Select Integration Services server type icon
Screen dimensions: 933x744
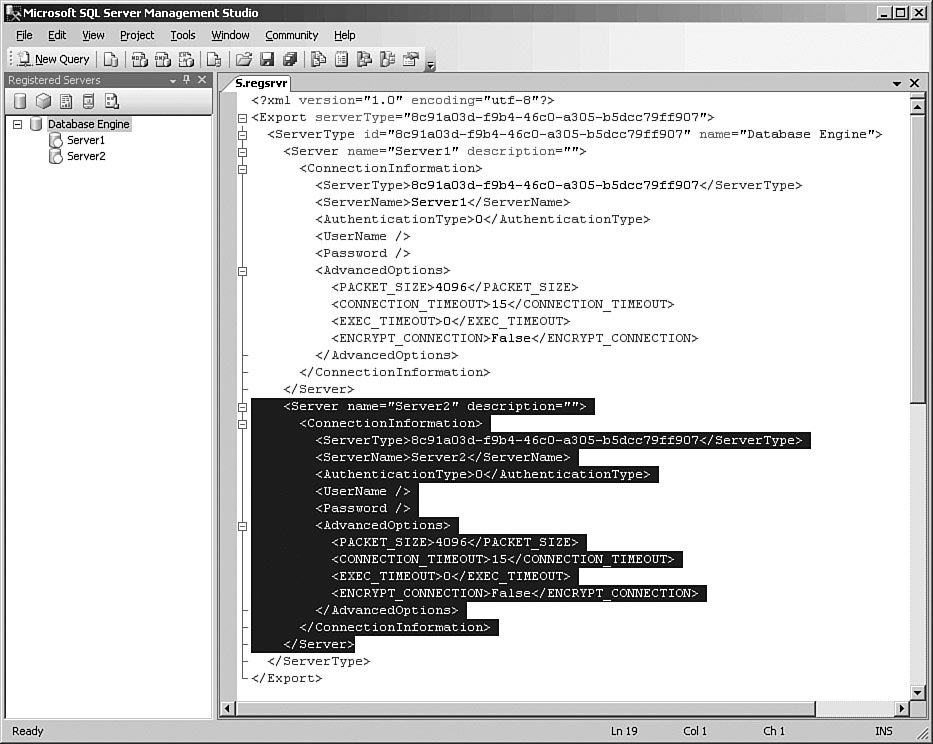coord(112,101)
